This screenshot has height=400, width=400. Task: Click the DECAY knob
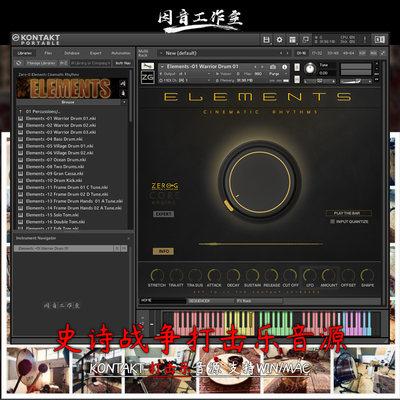[x=233, y=275]
